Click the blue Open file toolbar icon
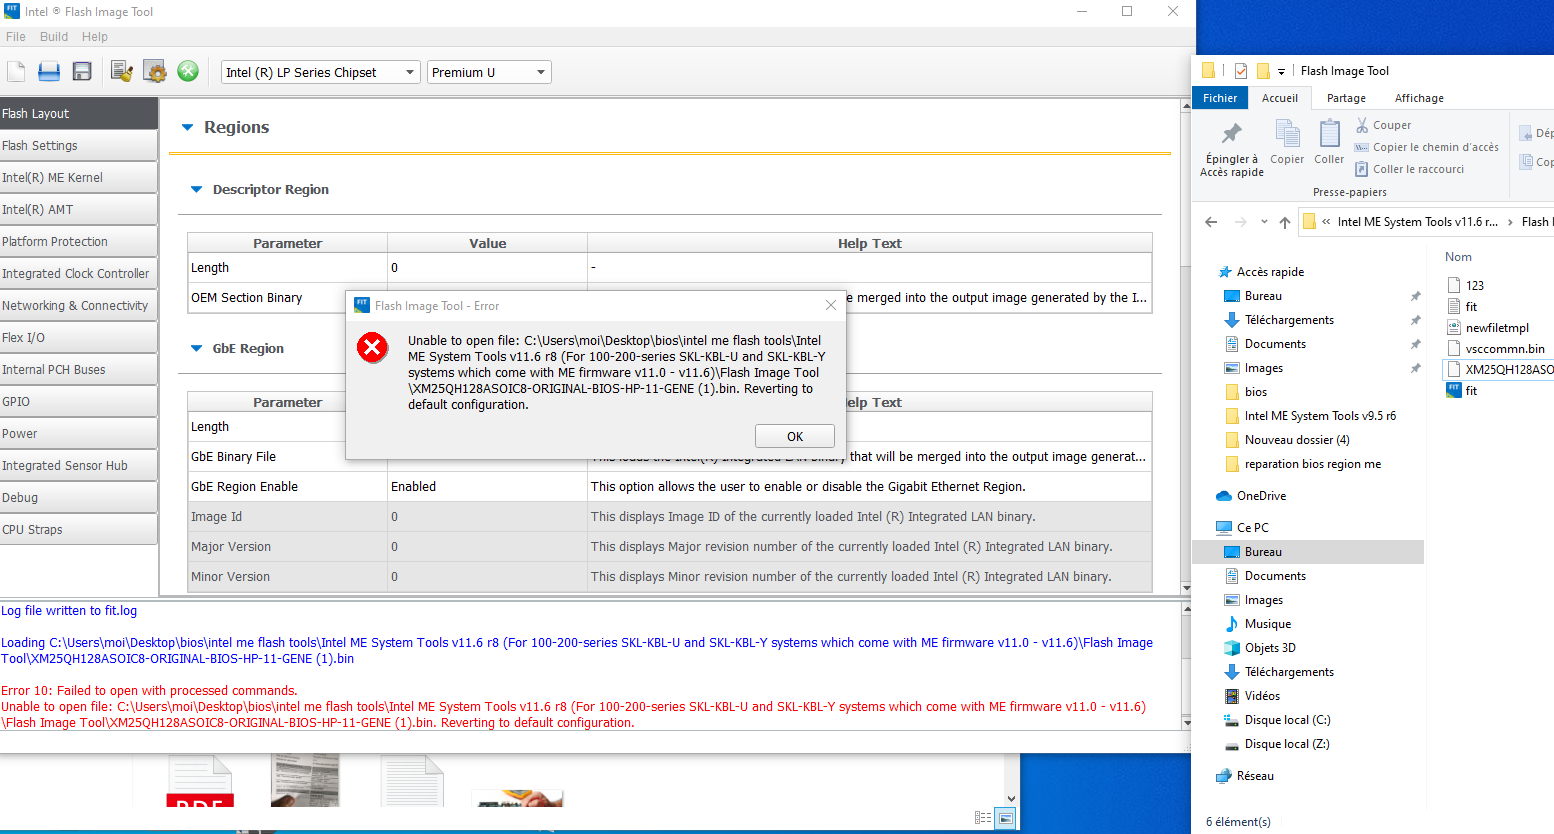 pos(49,71)
